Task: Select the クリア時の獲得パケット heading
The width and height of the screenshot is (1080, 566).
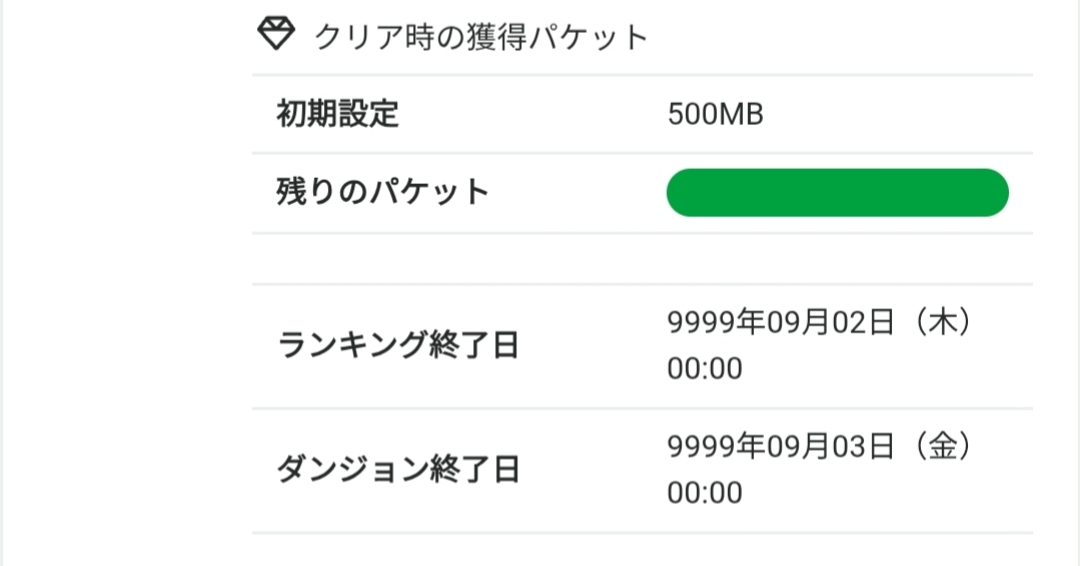Action: click(482, 37)
